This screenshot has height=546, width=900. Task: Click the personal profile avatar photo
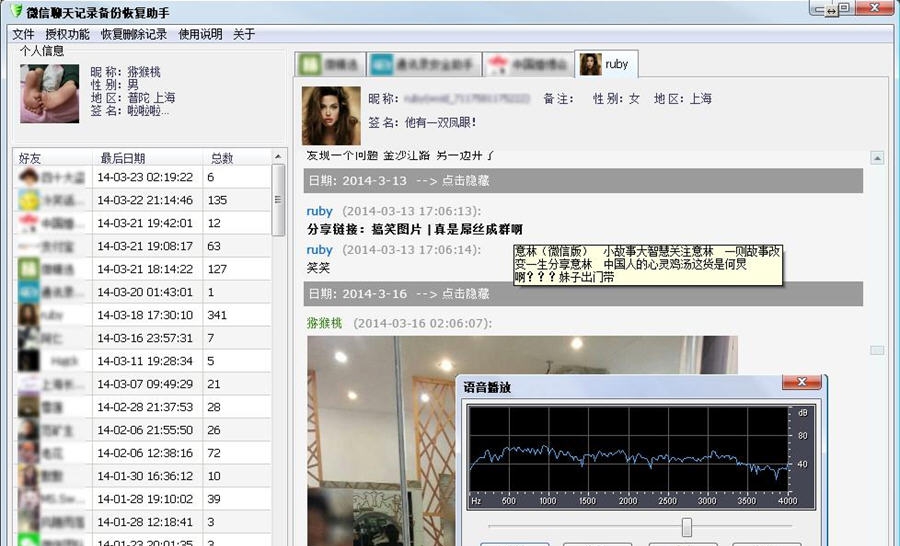(x=49, y=94)
